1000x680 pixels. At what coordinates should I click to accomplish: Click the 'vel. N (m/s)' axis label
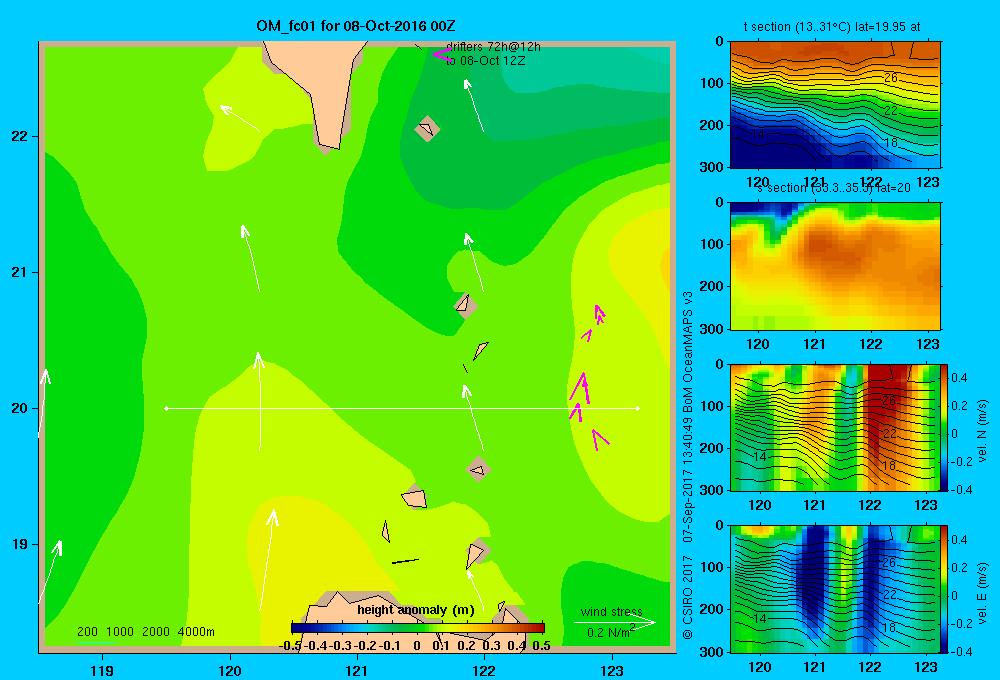click(x=982, y=431)
